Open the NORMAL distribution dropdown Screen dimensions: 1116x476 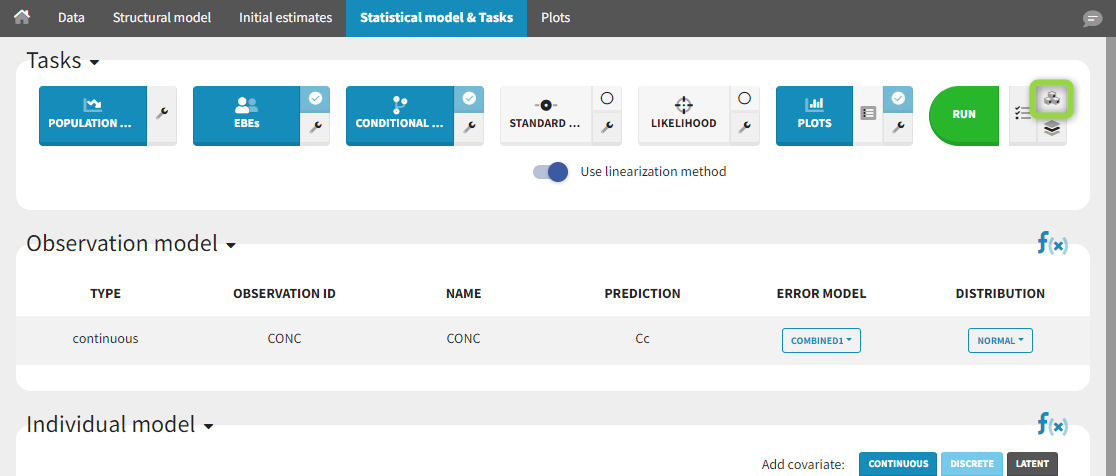pyautogui.click(x=1000, y=340)
